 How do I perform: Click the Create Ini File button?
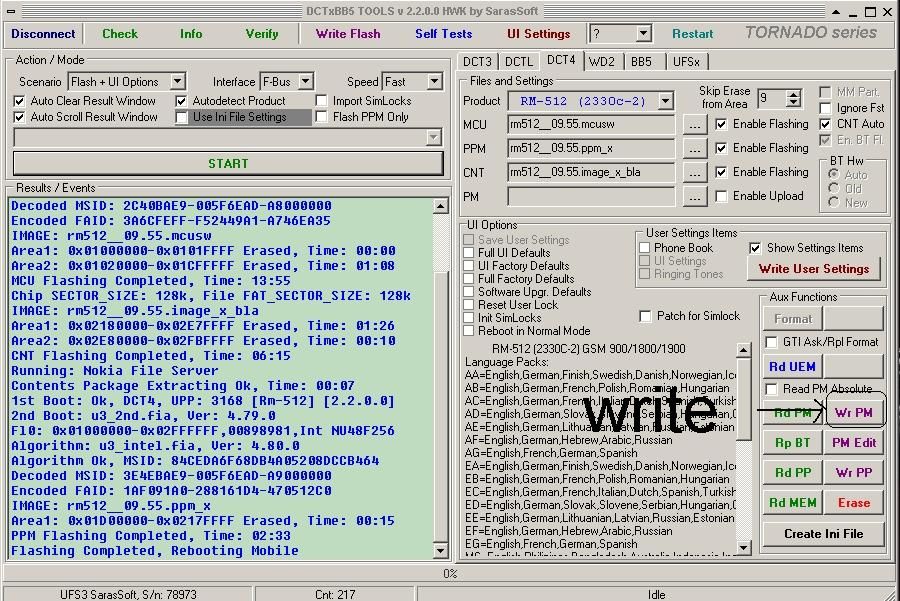(824, 534)
